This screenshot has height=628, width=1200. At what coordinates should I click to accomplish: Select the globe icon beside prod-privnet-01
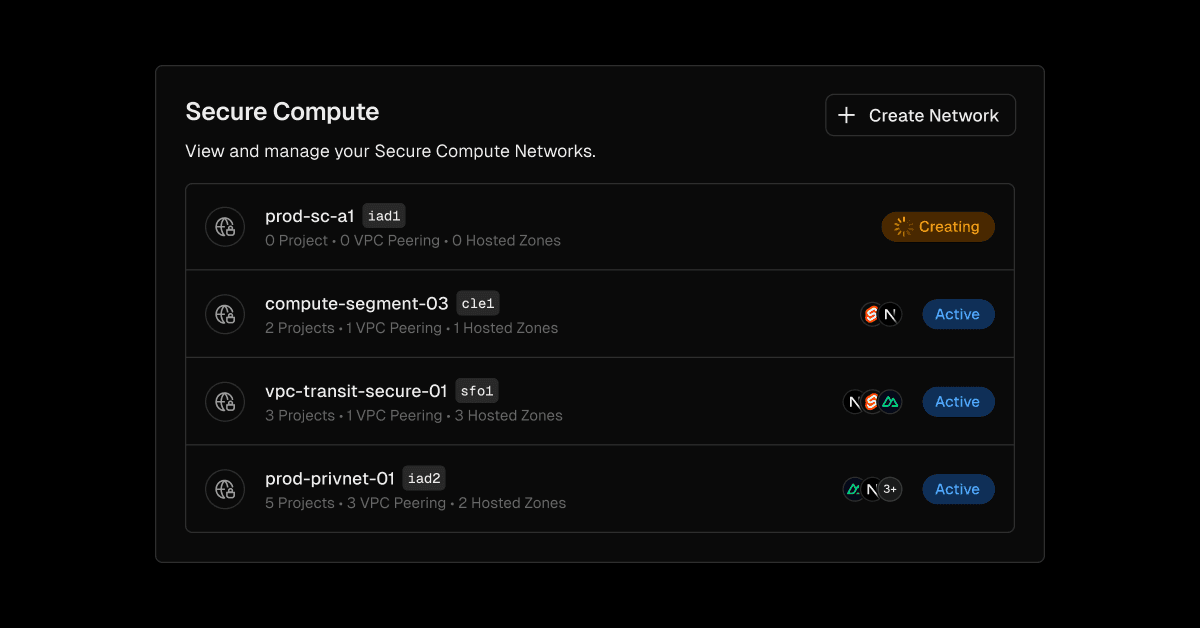point(225,489)
